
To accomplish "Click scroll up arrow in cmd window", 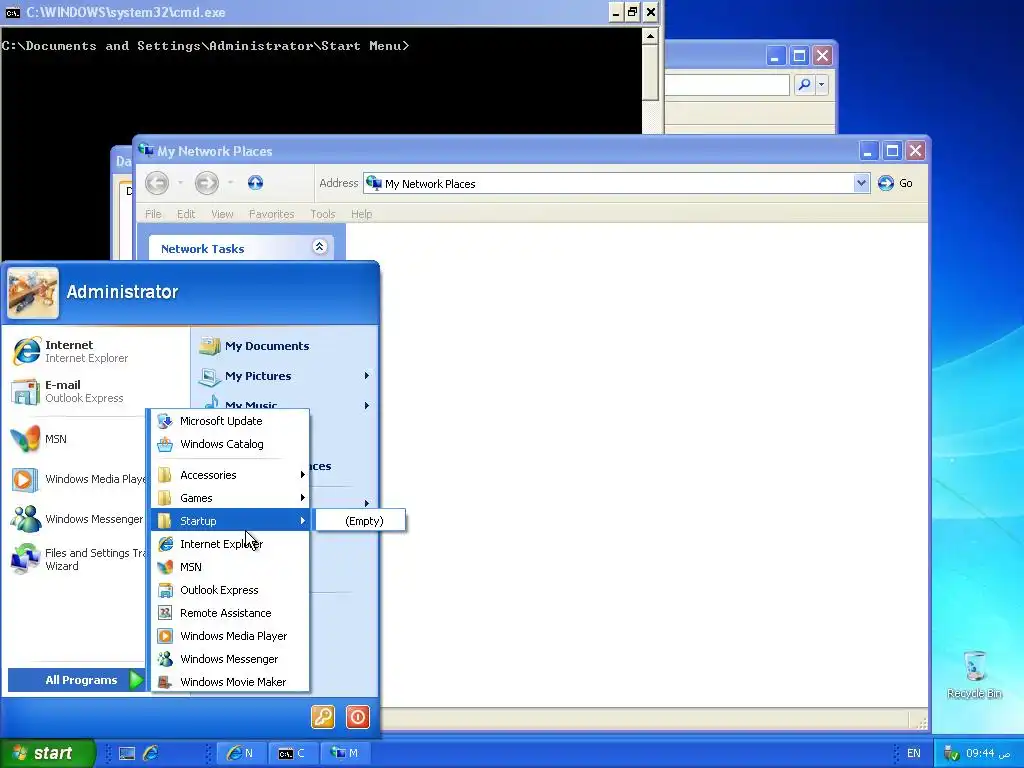I will click(650, 35).
